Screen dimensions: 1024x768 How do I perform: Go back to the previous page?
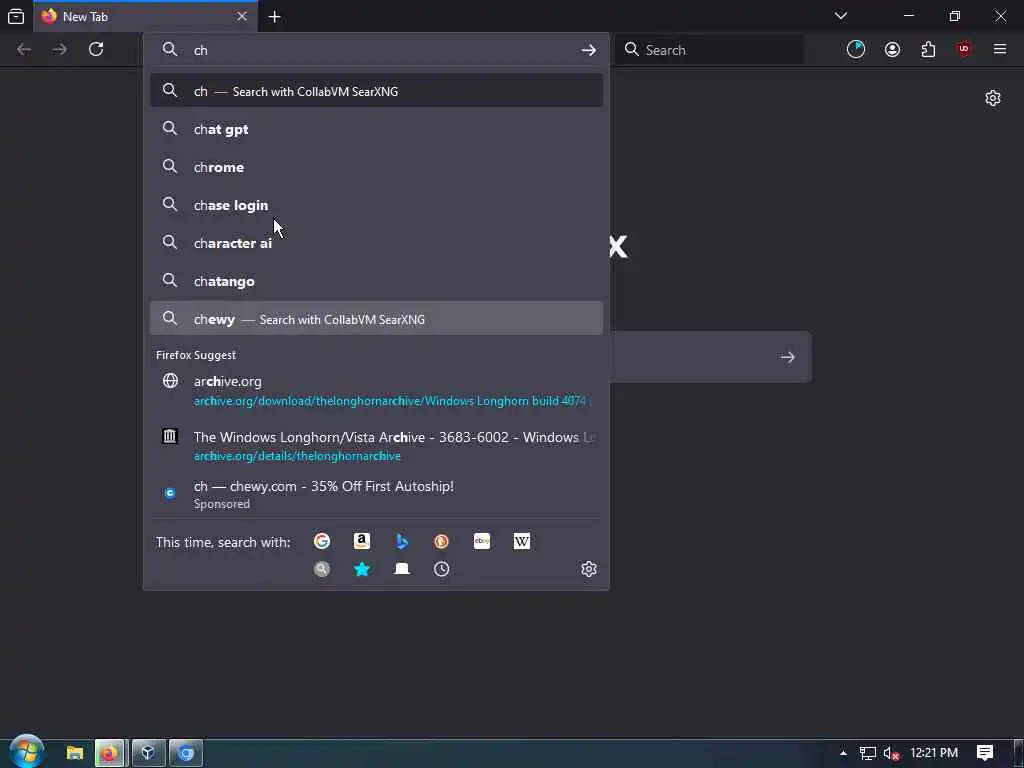click(x=24, y=50)
